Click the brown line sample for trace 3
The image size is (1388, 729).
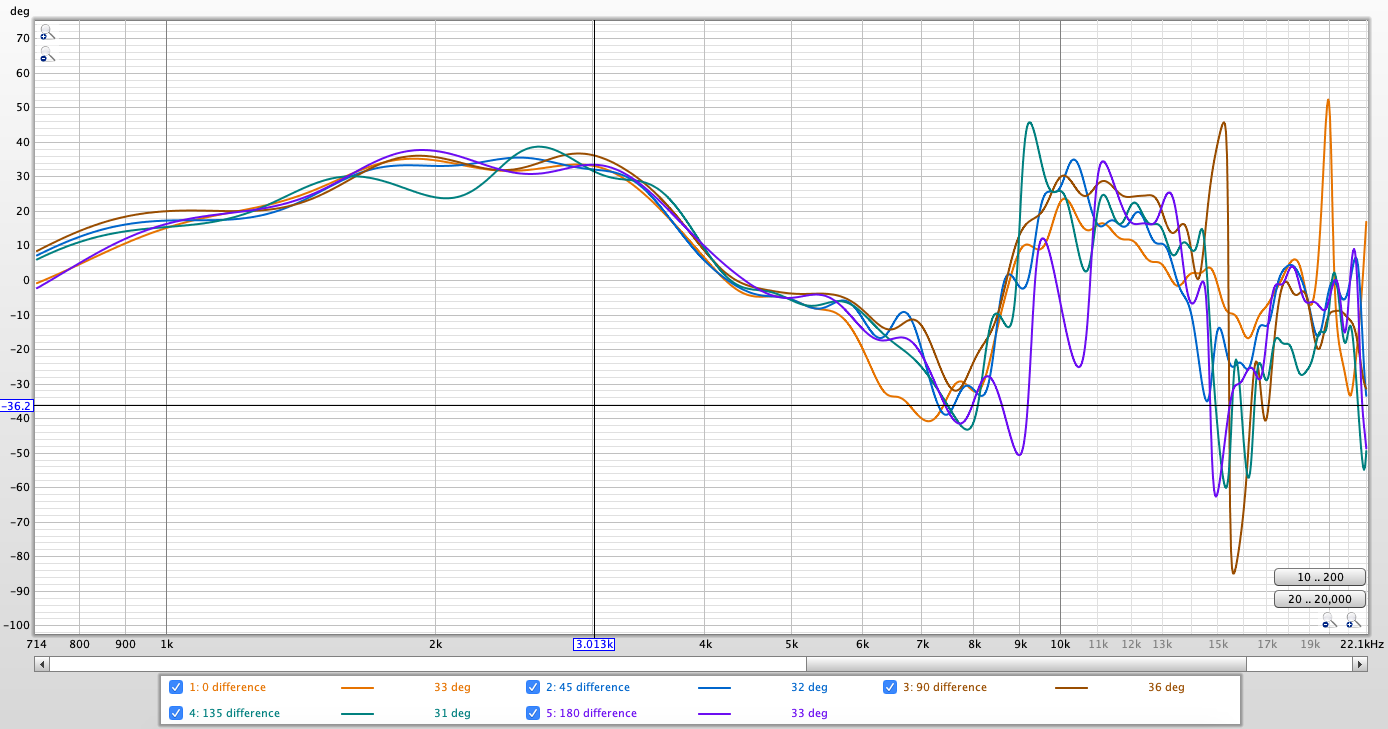[1071, 688]
